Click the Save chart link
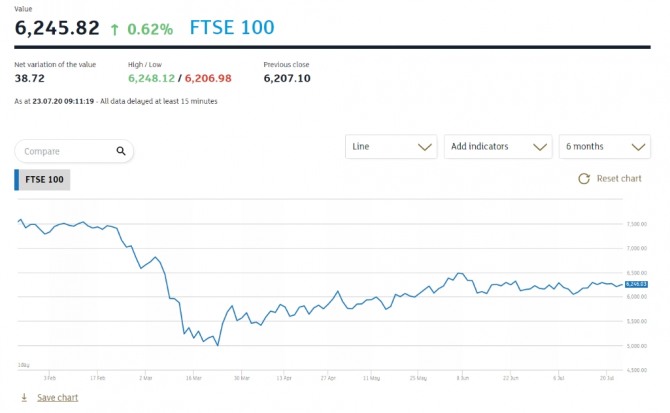Screen dimensions: 670x413 (x=58, y=398)
